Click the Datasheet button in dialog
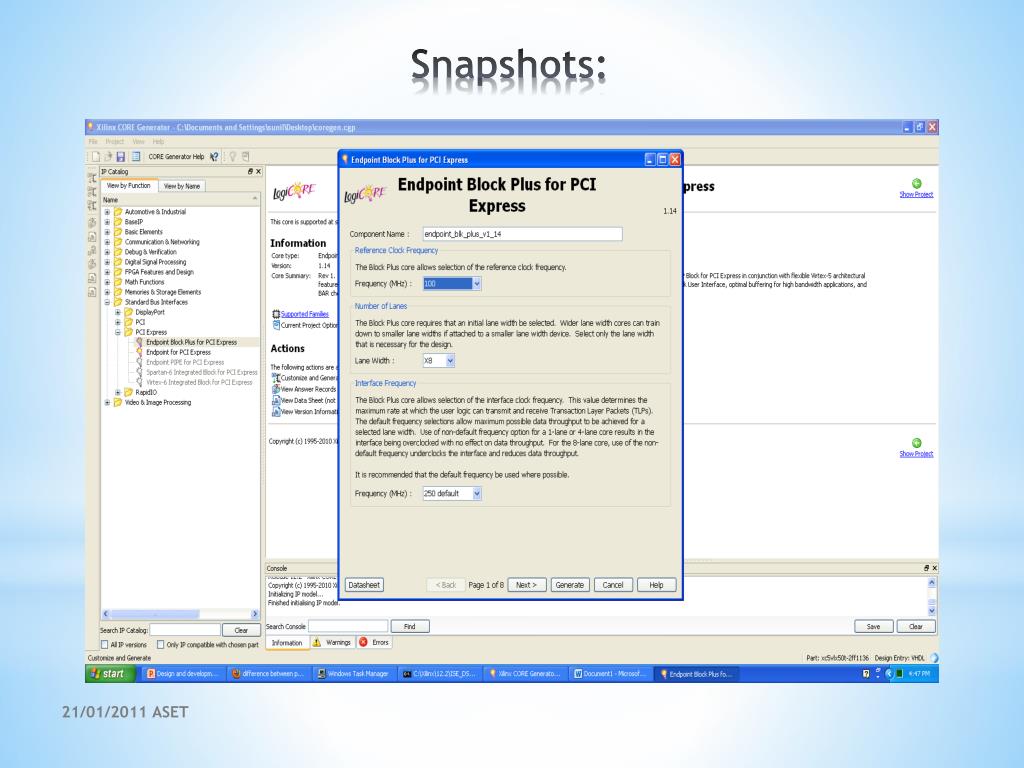 coord(364,585)
